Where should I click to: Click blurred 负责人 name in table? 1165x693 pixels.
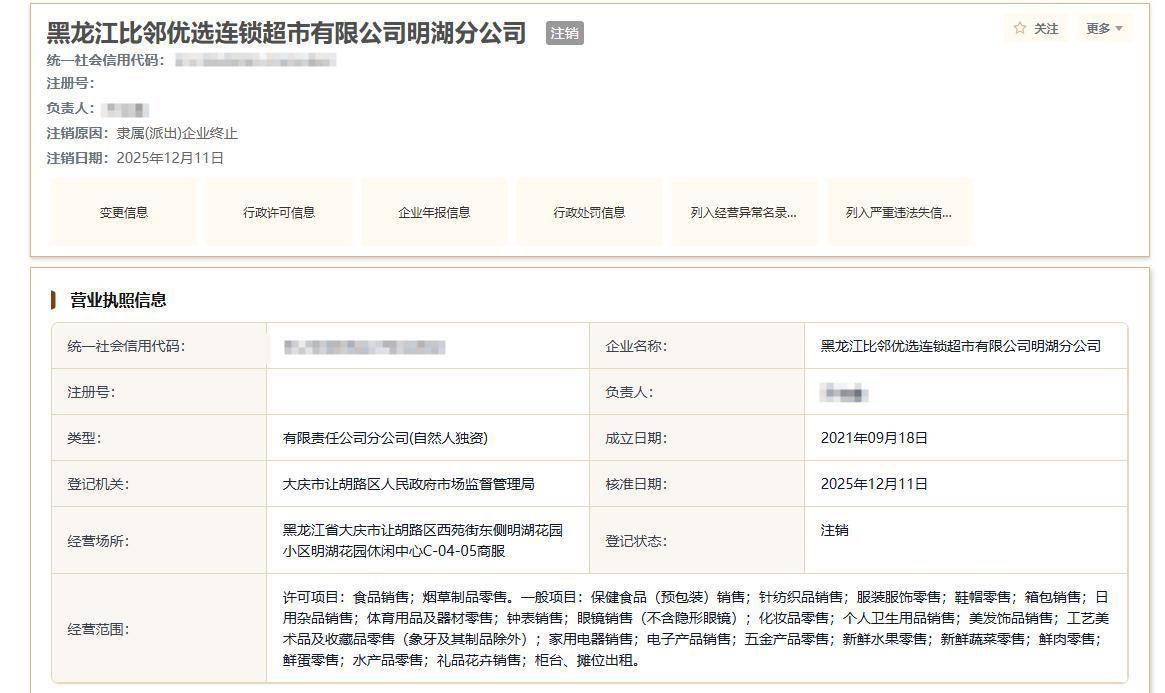coord(844,393)
